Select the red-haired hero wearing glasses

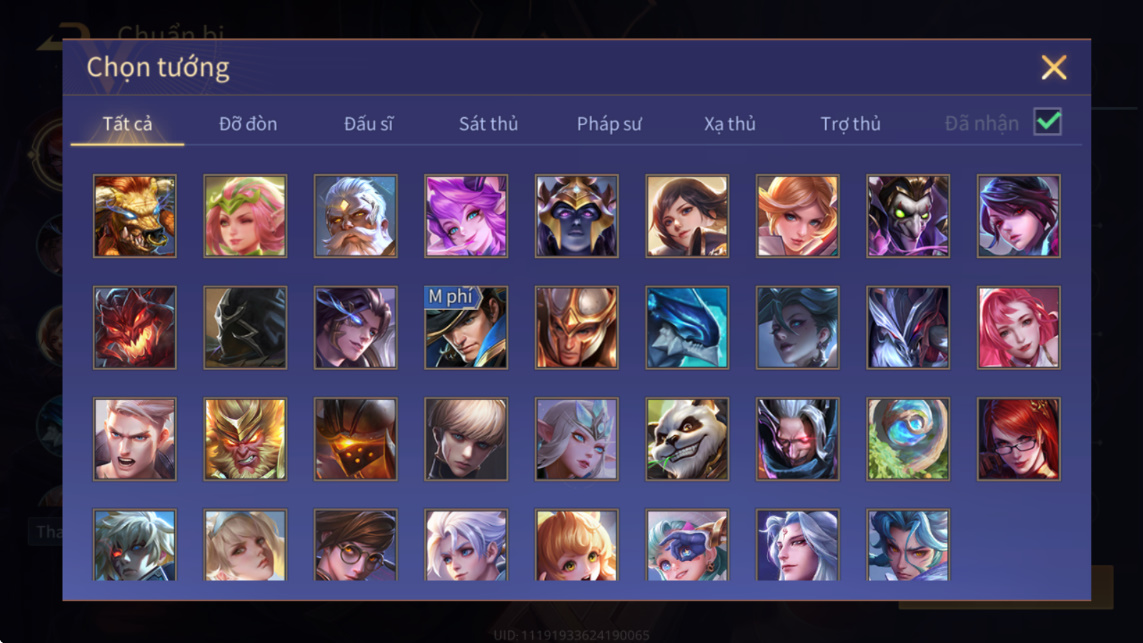pyautogui.click(x=1018, y=439)
